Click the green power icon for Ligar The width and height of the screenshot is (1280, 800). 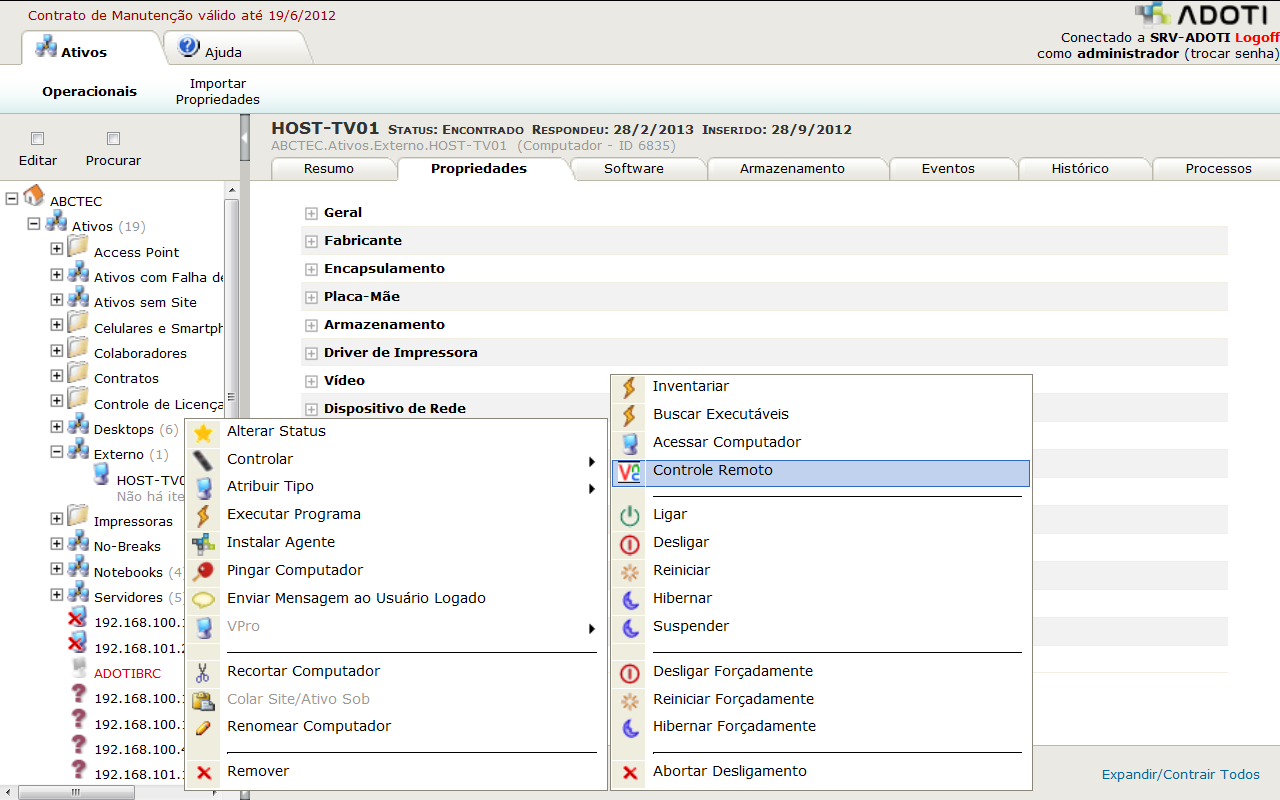click(630, 517)
